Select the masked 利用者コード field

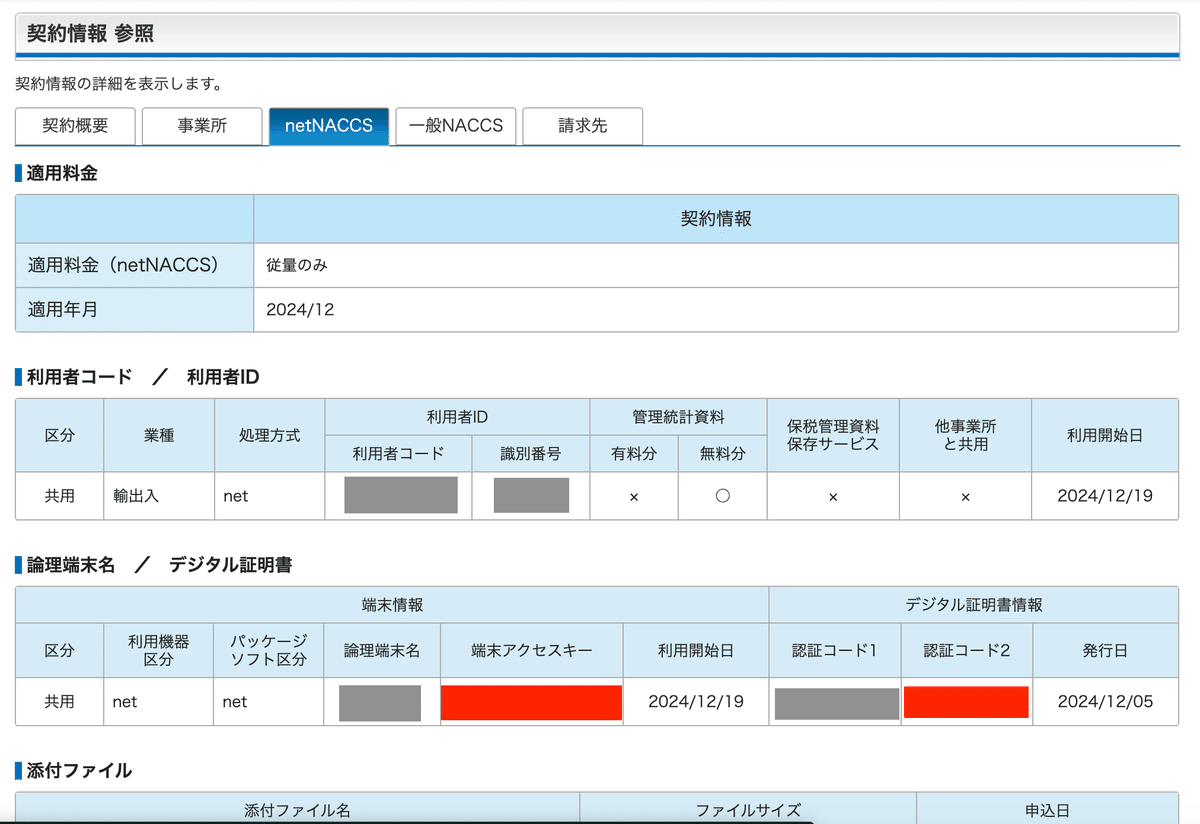[x=397, y=495]
